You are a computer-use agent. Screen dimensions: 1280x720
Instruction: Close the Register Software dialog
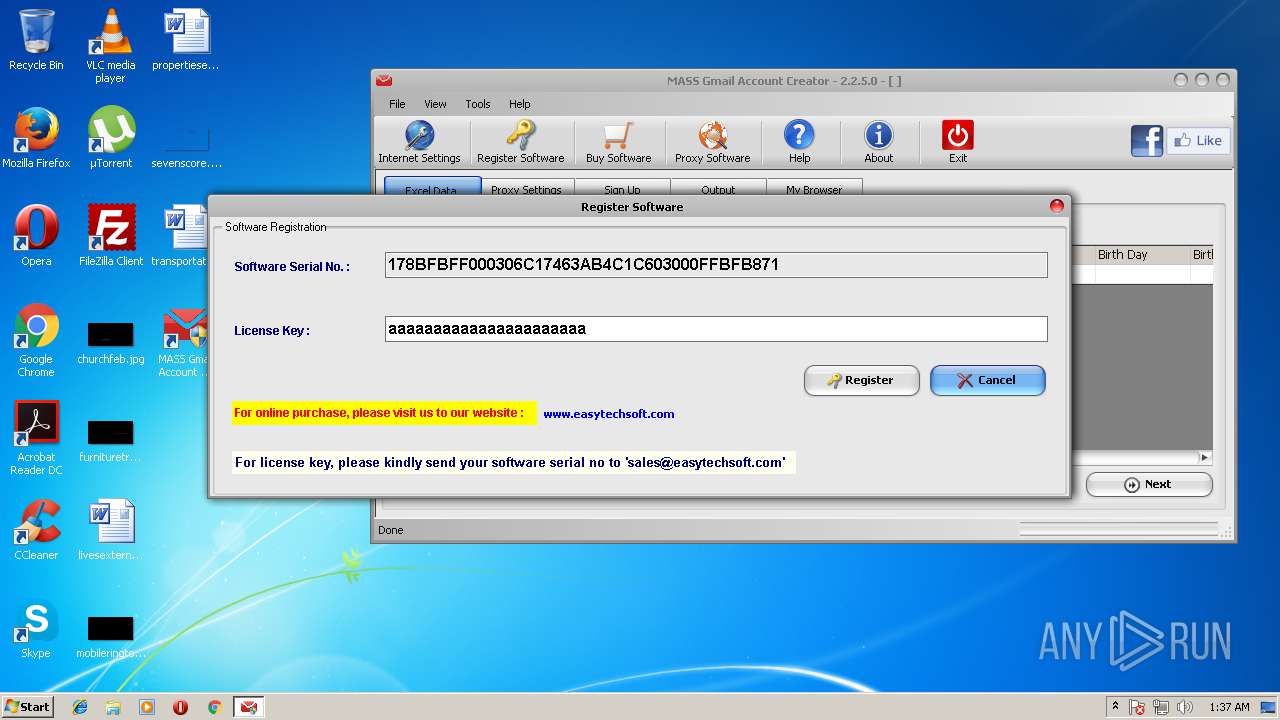click(x=1056, y=206)
